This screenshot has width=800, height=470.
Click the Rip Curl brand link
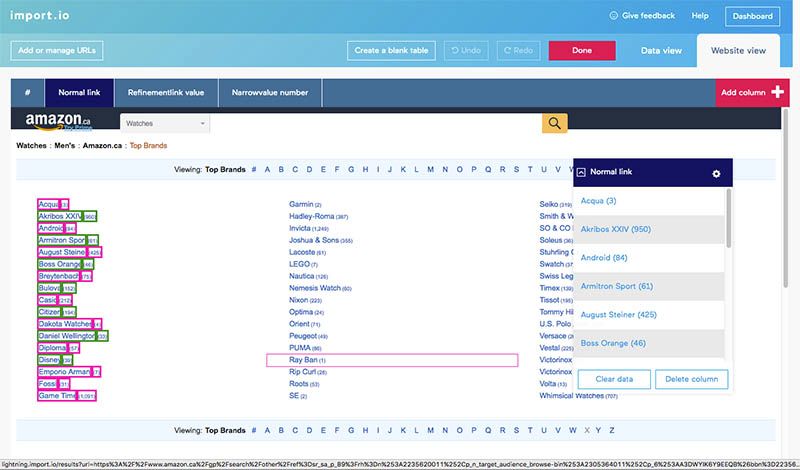pyautogui.click(x=303, y=372)
